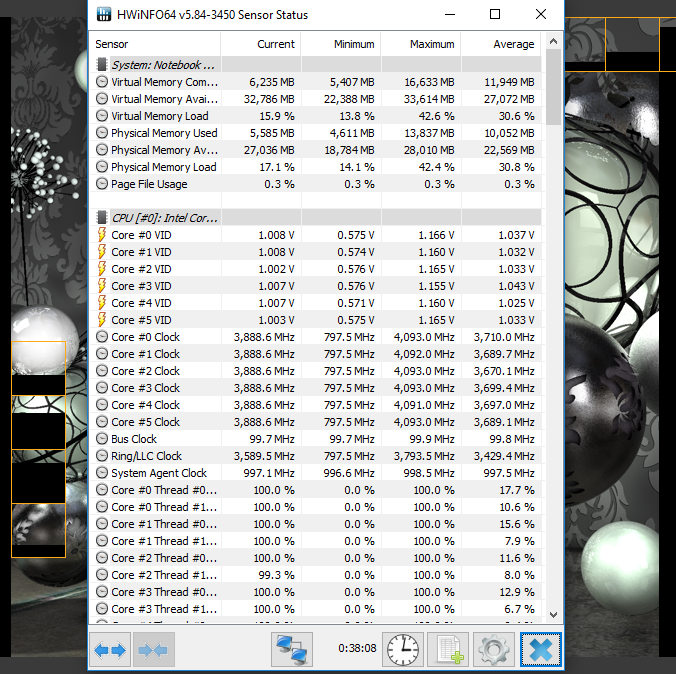Click the collapse columns arrows button
The height and width of the screenshot is (674, 676).
pos(154,649)
